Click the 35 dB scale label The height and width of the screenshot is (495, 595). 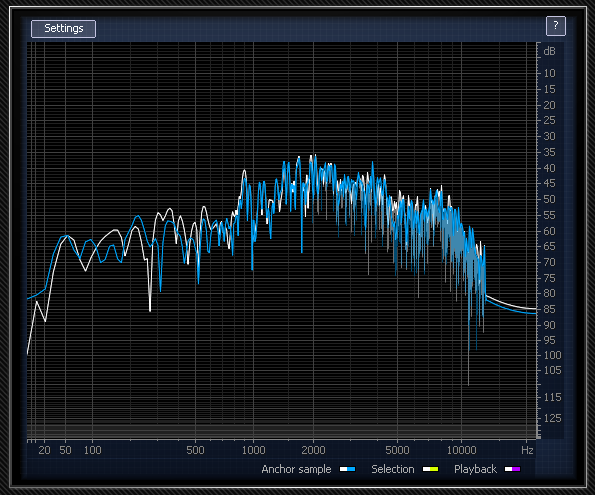[x=549, y=152]
